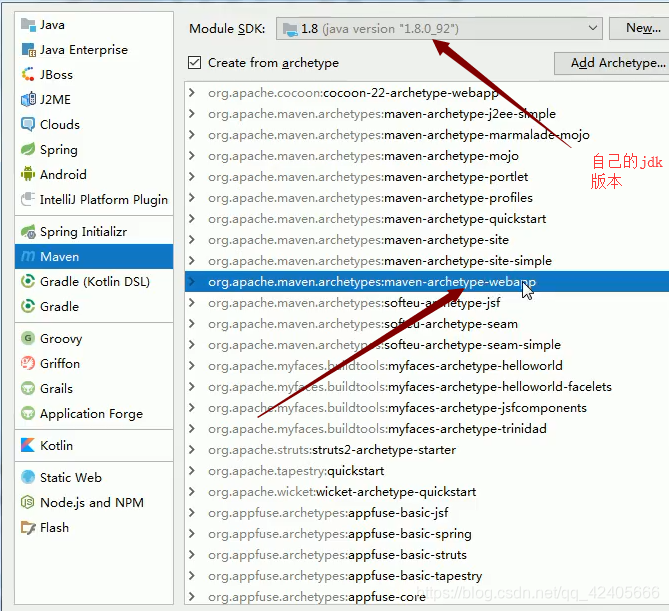Select Java Enterprise project type
Viewport: 669px width, 611px height.
94,50
